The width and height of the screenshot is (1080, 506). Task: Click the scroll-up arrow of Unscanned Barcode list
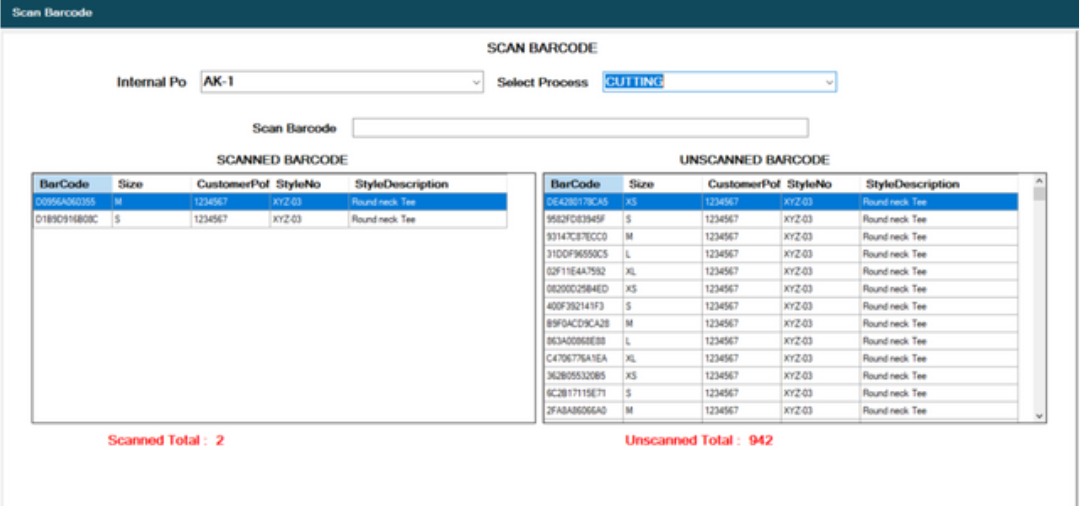coord(1039,180)
